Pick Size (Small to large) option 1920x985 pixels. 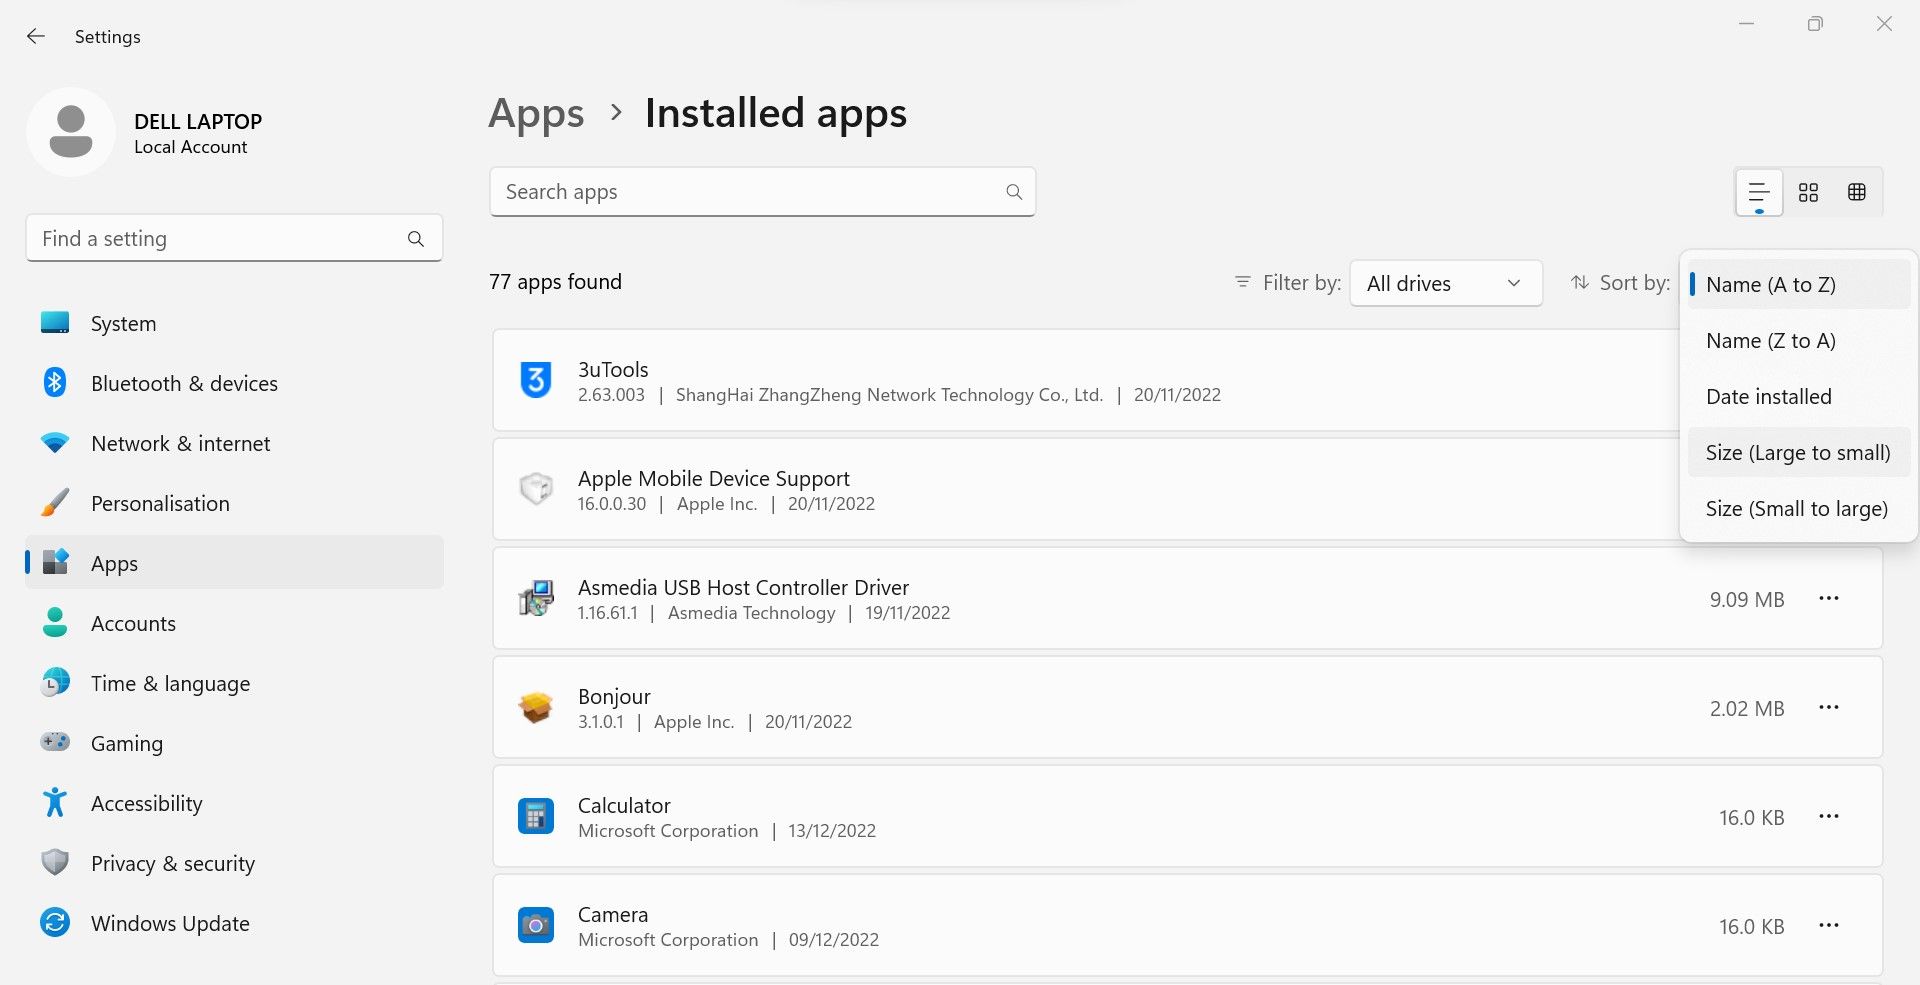point(1796,509)
